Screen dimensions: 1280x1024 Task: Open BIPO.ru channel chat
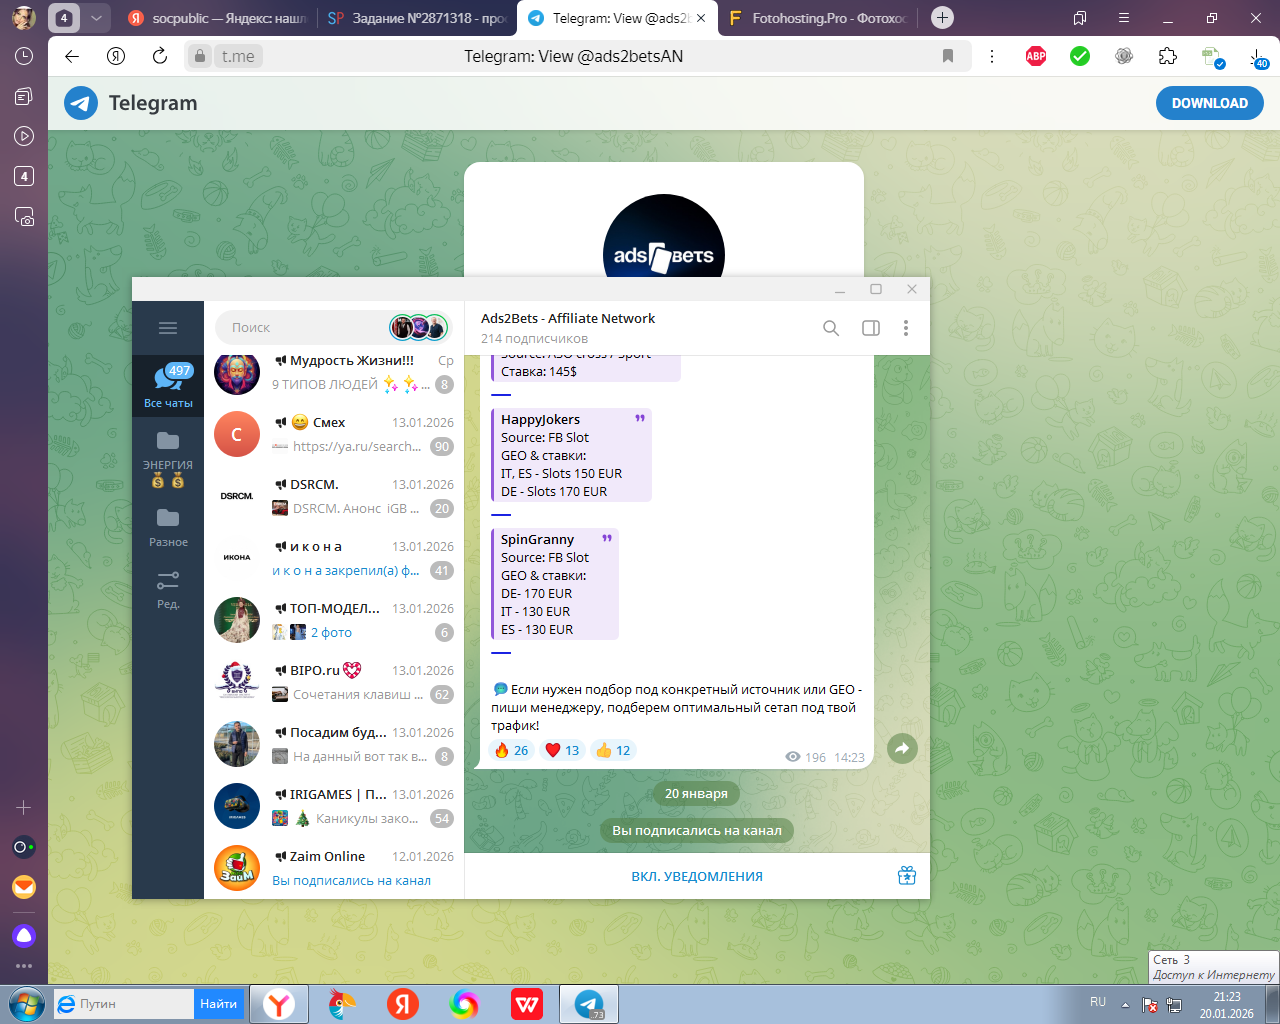[x=334, y=683]
